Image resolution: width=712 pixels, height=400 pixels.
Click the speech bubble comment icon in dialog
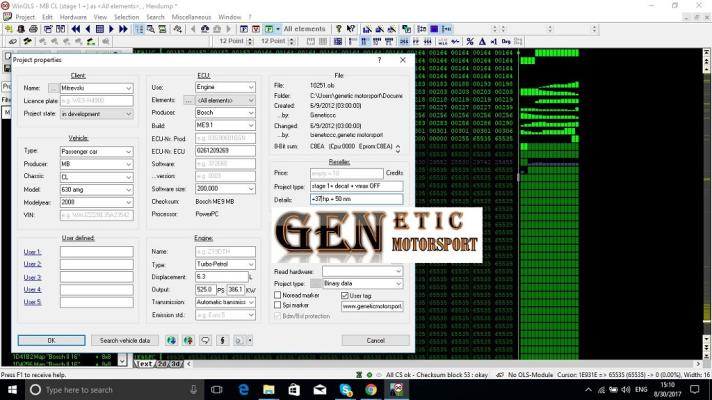(x=205, y=340)
